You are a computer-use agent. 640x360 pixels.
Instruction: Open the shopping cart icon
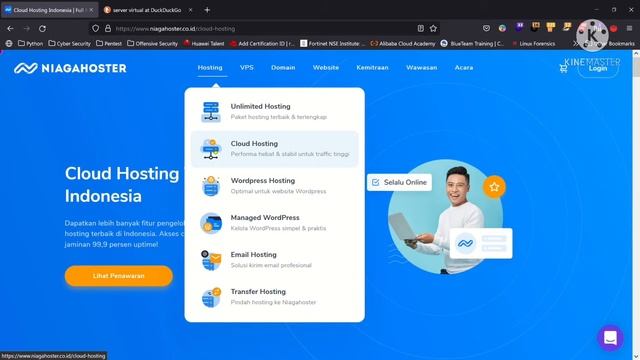(563, 69)
